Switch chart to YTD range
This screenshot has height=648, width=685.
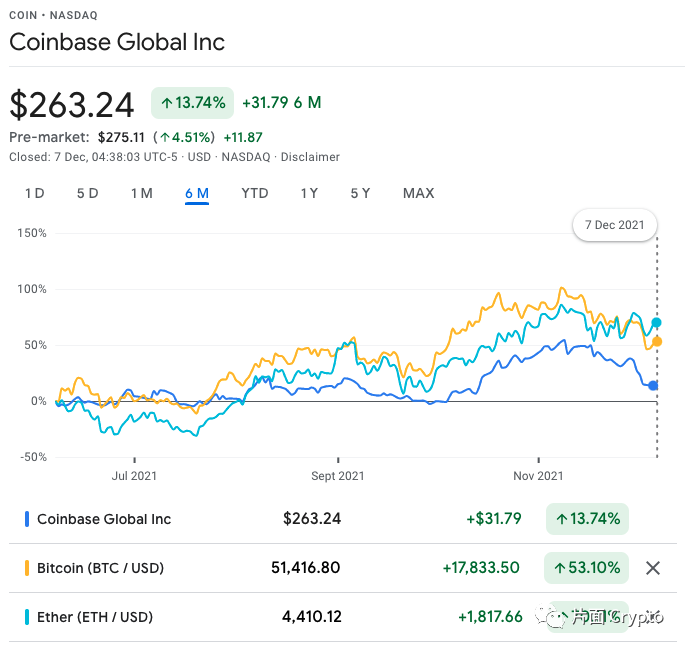pos(255,193)
